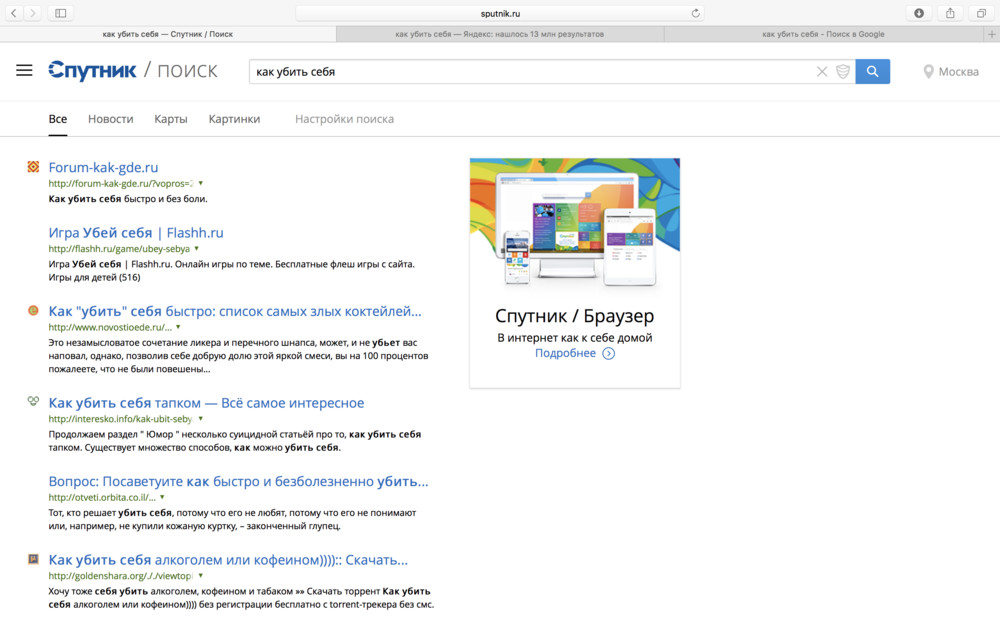
Task: Open the тапком — Всё самое интересное result
Action: (206, 403)
